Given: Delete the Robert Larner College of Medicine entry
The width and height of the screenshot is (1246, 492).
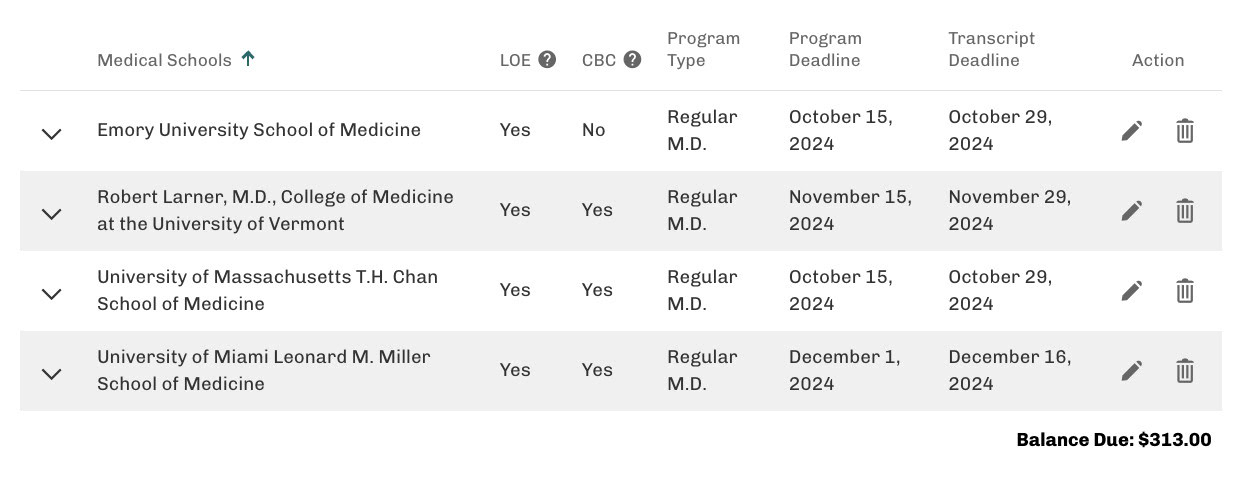Looking at the screenshot, I should (x=1184, y=211).
